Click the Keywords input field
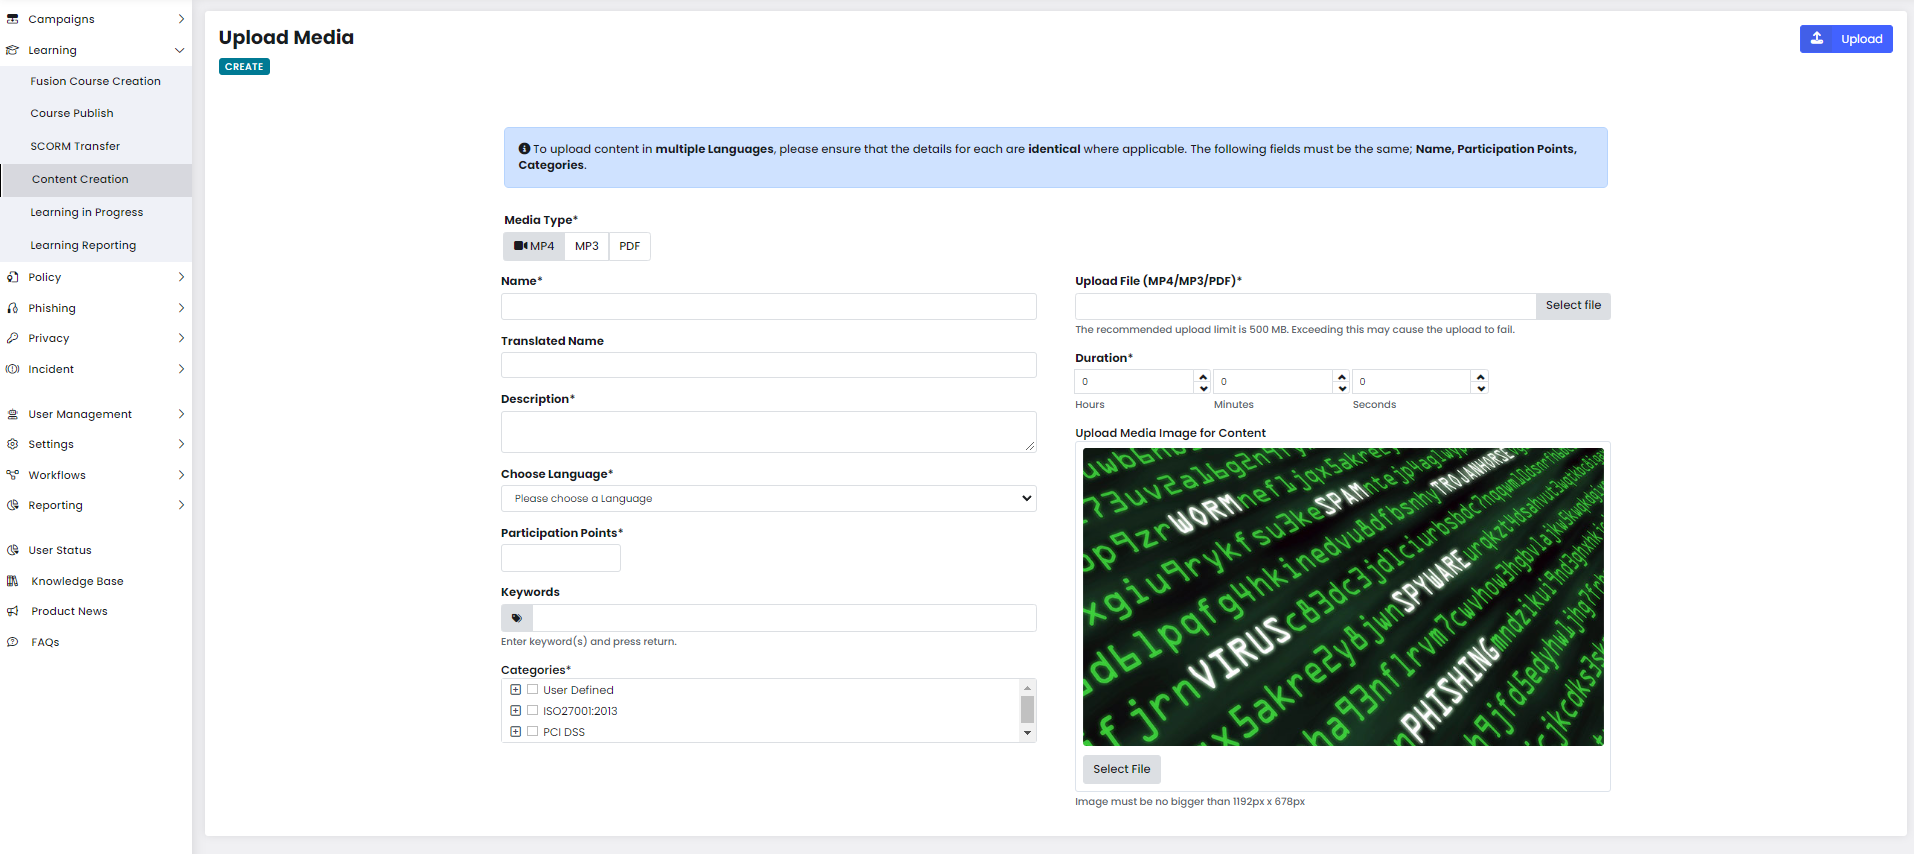1914x854 pixels. tap(784, 618)
